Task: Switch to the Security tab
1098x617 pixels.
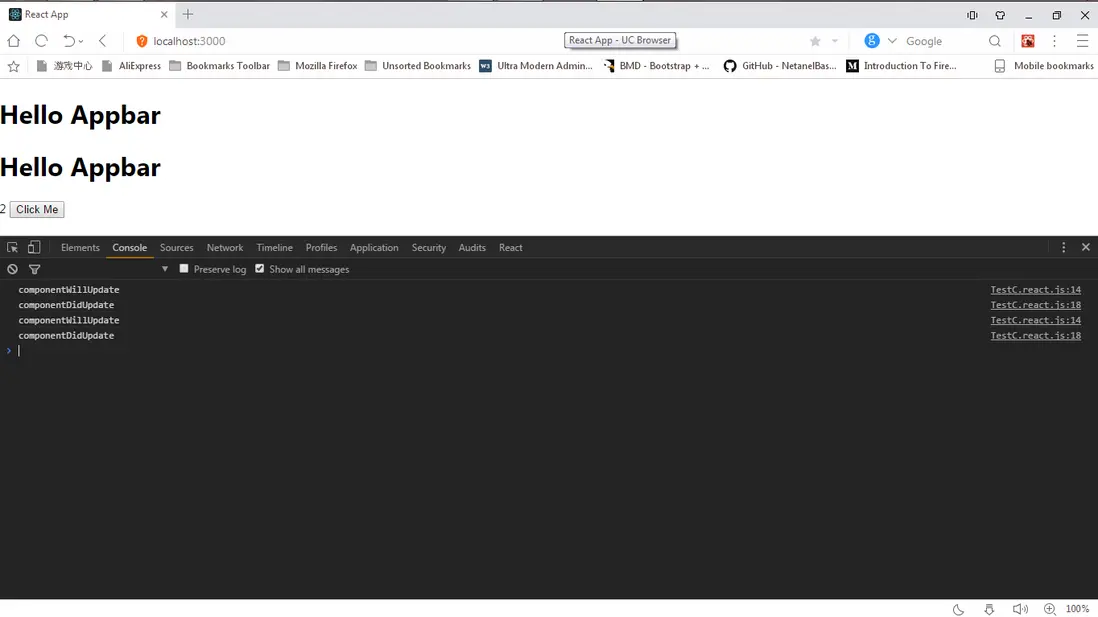Action: pyautogui.click(x=429, y=247)
